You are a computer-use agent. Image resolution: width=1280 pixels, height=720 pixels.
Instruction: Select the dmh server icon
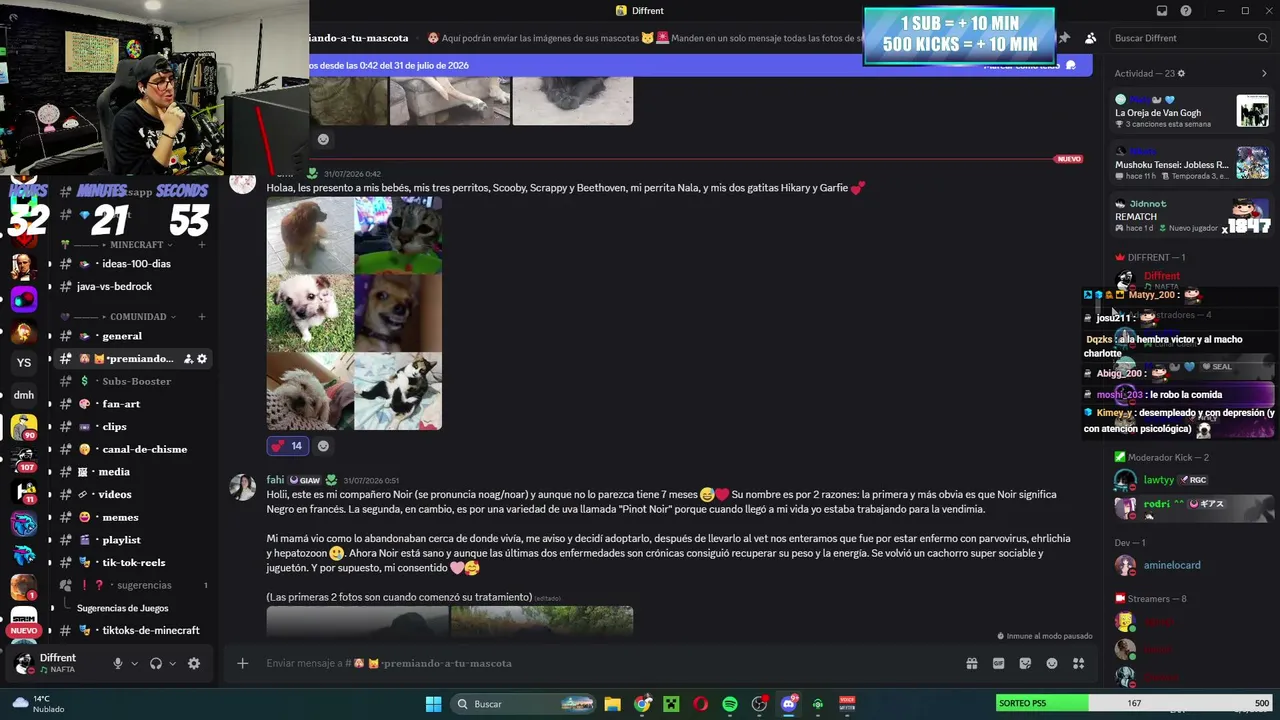(x=24, y=395)
